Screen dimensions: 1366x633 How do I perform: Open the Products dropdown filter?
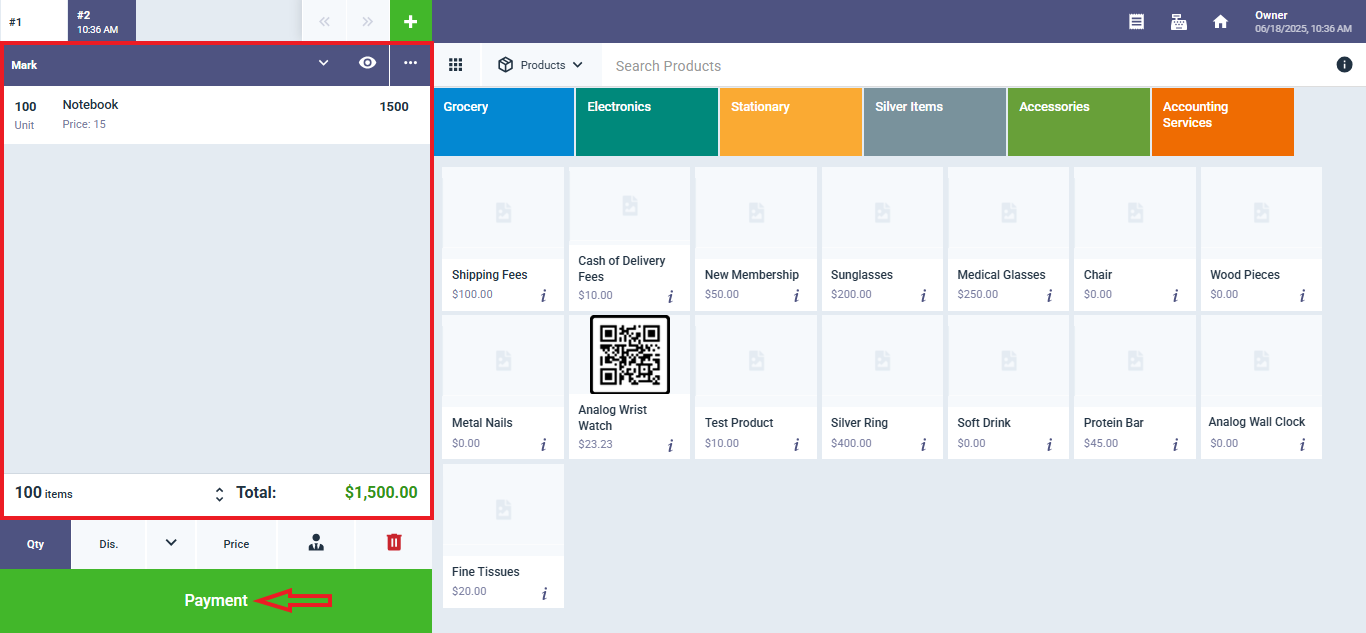click(x=541, y=65)
